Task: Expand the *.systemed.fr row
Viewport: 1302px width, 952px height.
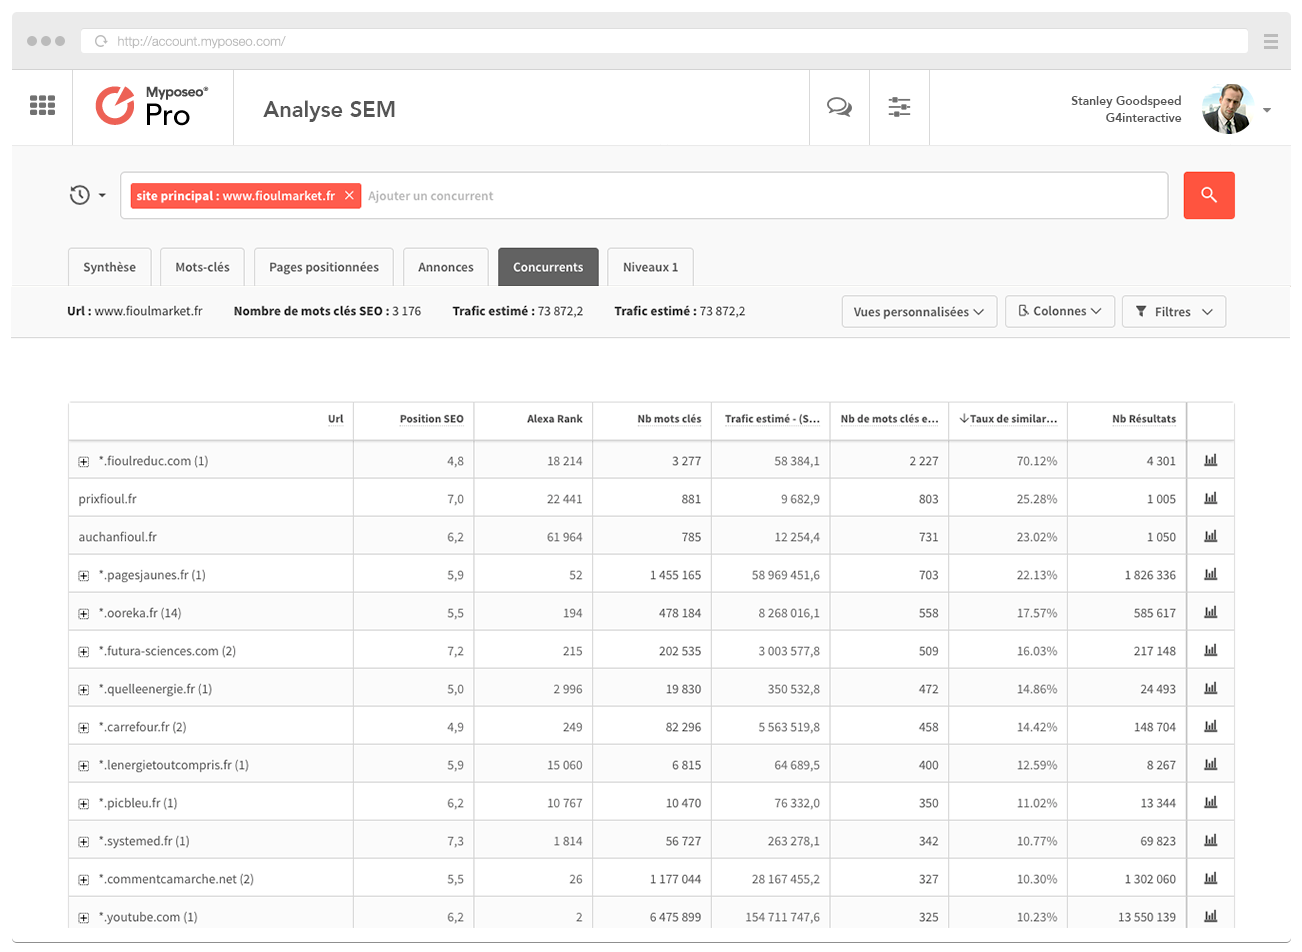Action: (84, 842)
